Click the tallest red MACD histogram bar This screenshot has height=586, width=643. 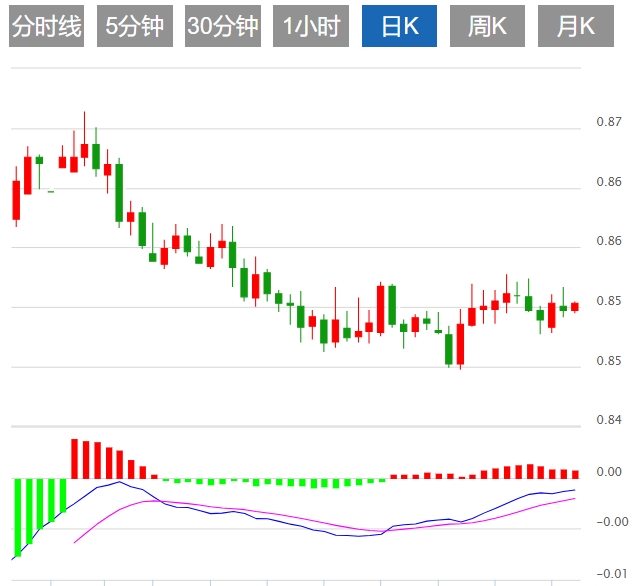pos(74,459)
